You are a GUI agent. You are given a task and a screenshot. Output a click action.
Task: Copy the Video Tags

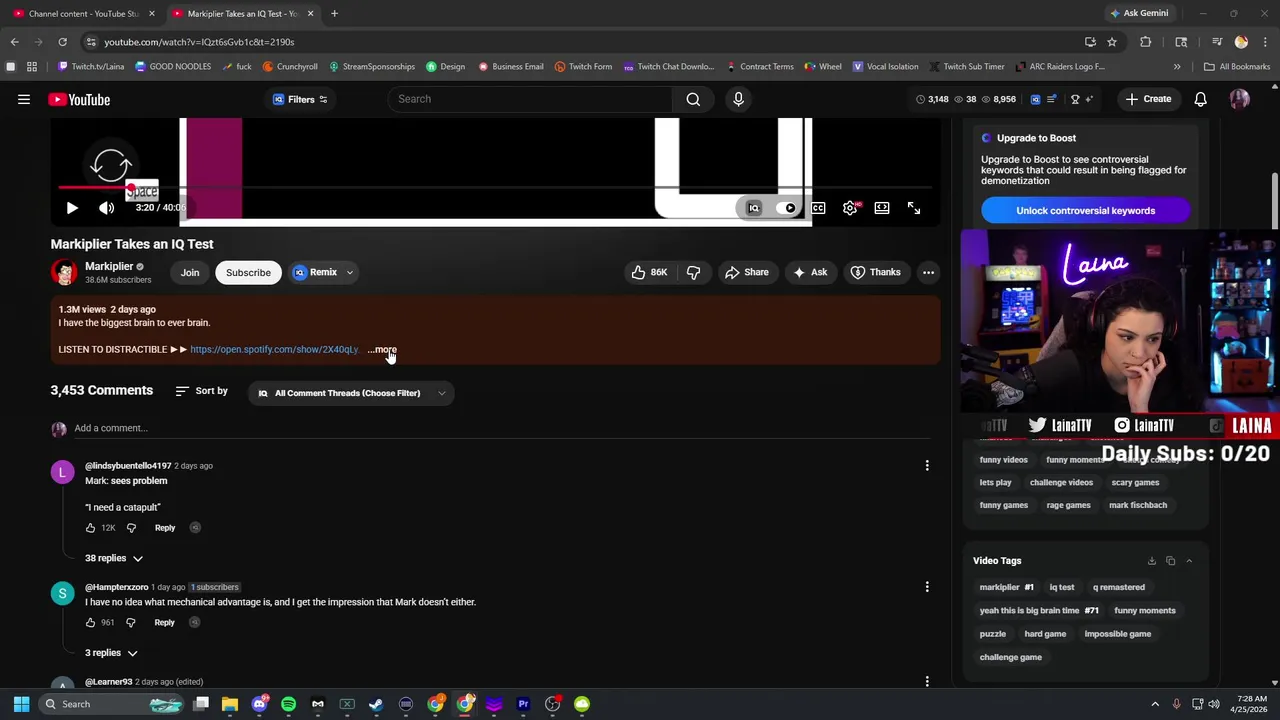coord(1170,561)
